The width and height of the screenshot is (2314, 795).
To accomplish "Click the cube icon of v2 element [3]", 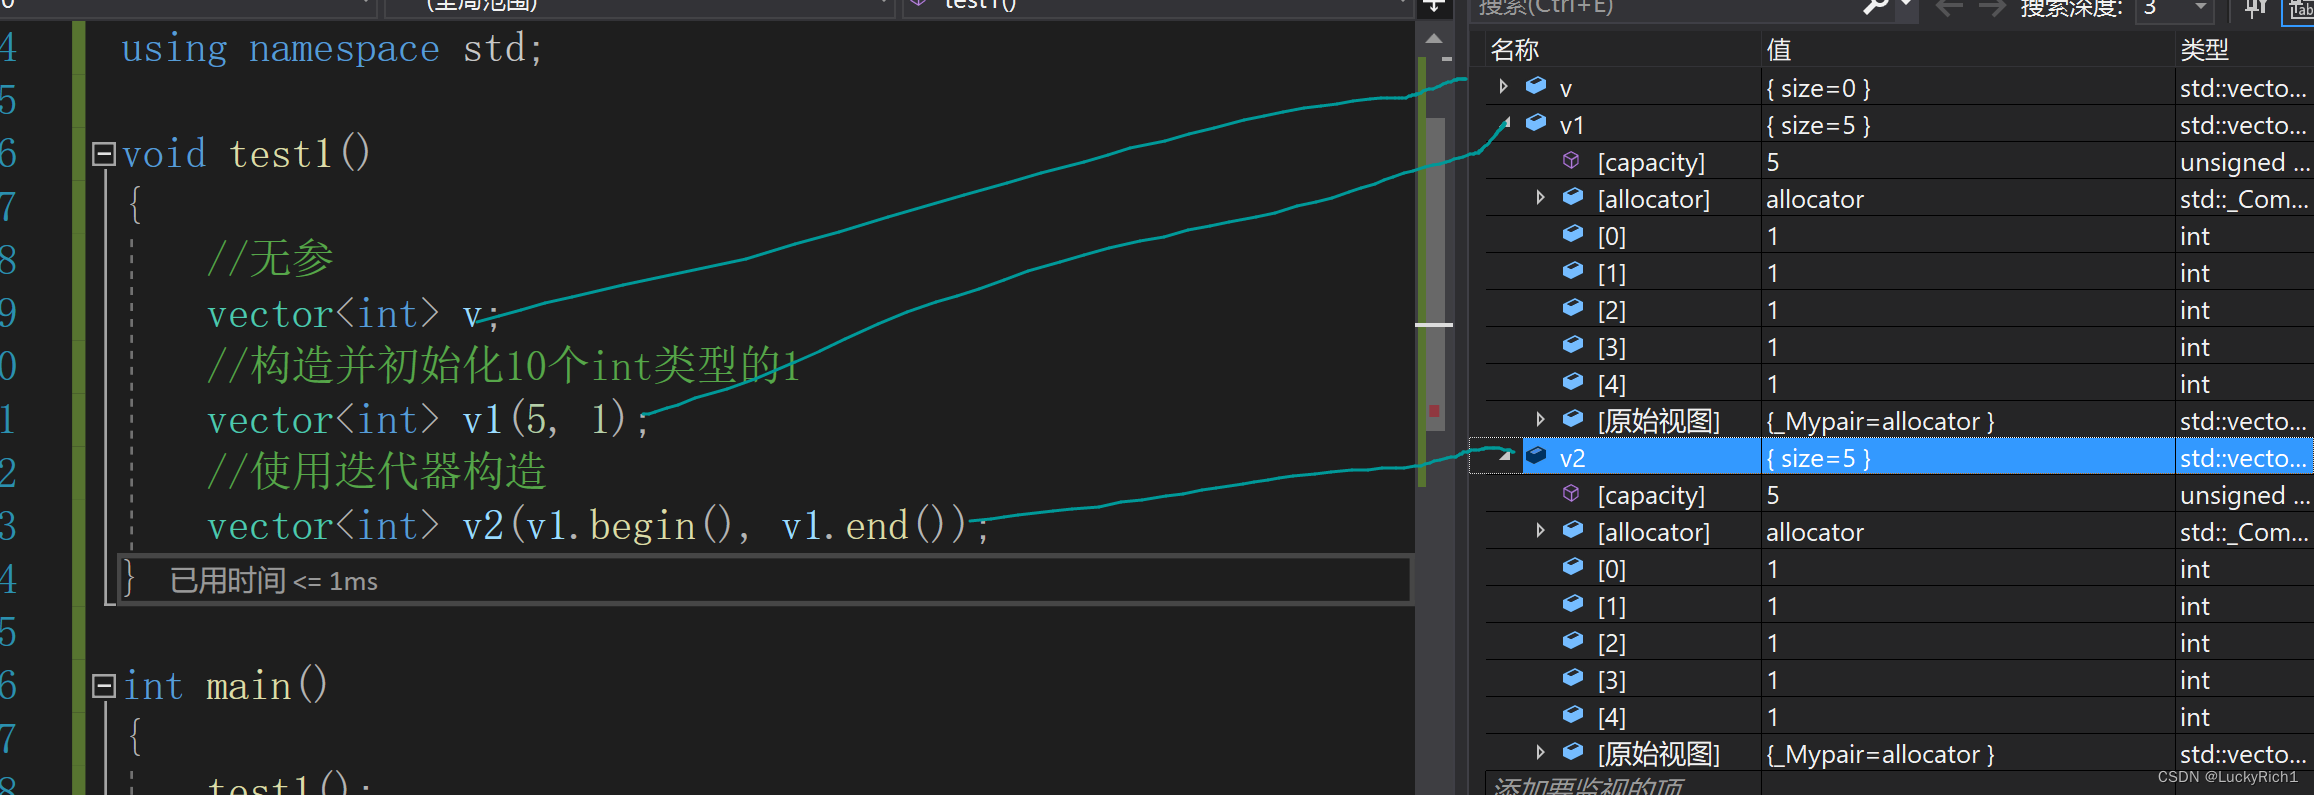I will click(1573, 679).
